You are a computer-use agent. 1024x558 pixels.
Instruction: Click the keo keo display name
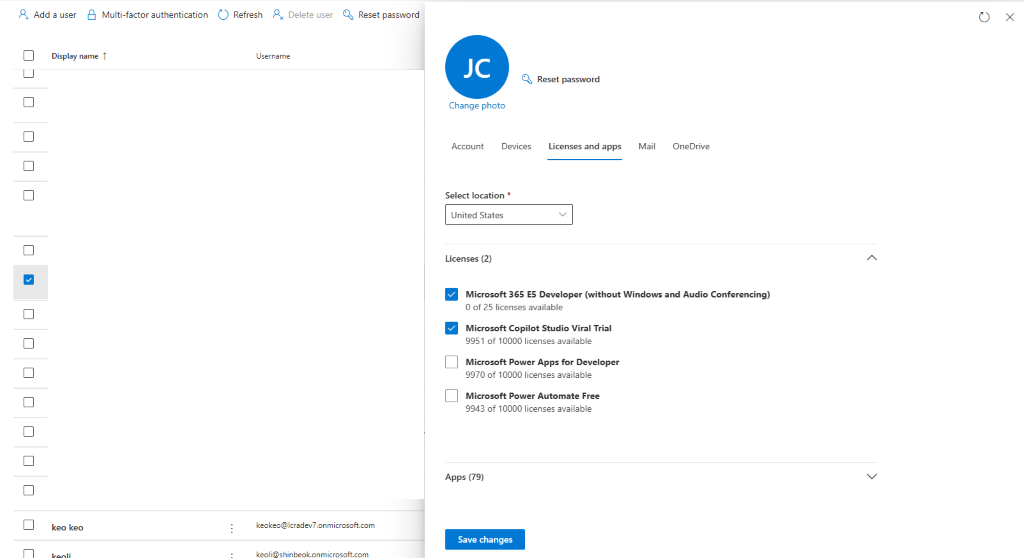coord(67,528)
